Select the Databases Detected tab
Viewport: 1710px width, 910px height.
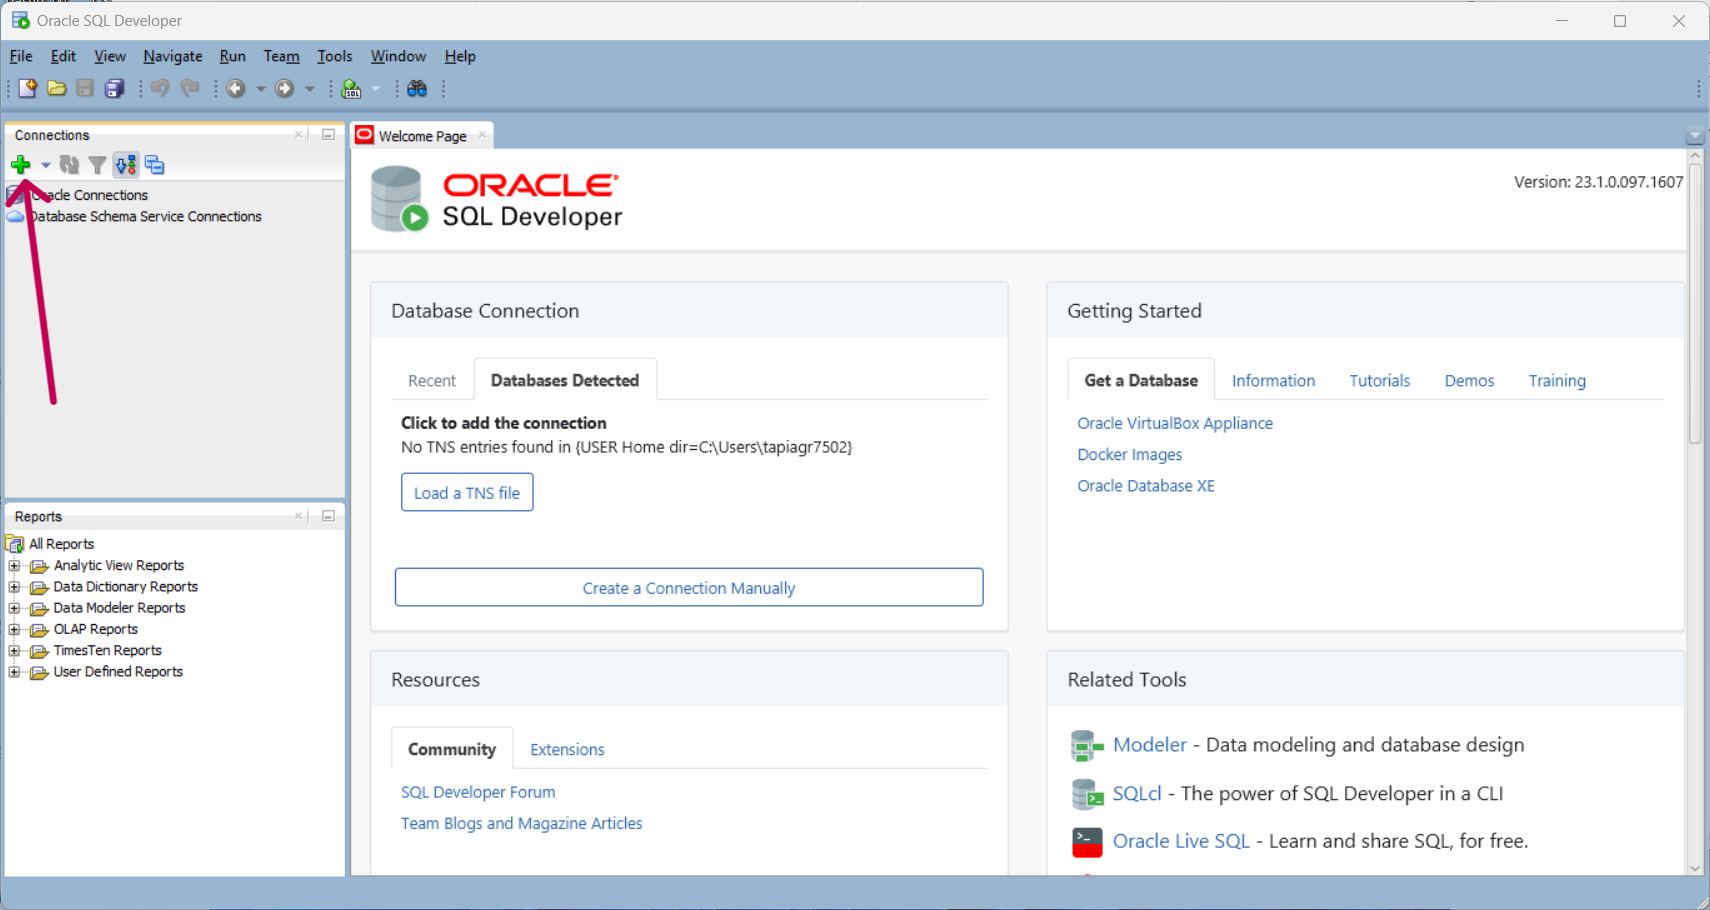click(x=565, y=380)
